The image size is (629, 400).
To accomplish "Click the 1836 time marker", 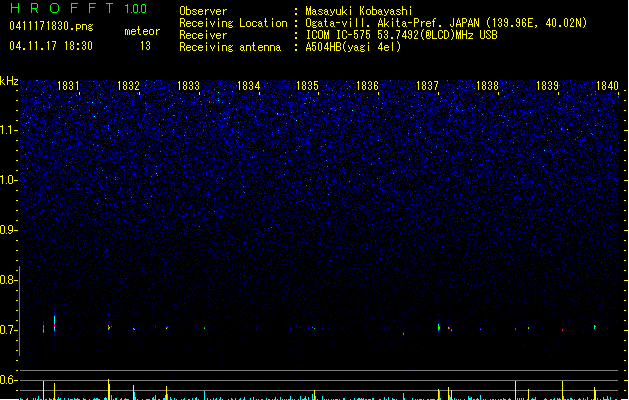I will (x=367, y=86).
